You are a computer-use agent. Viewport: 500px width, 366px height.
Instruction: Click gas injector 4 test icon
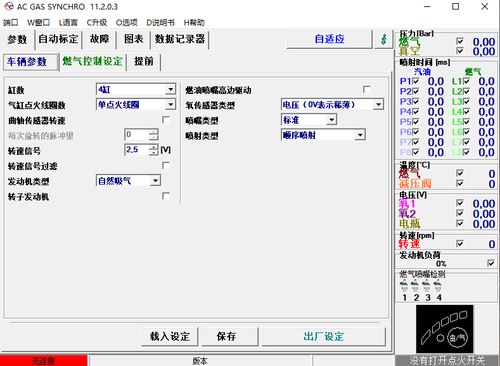pos(438,286)
